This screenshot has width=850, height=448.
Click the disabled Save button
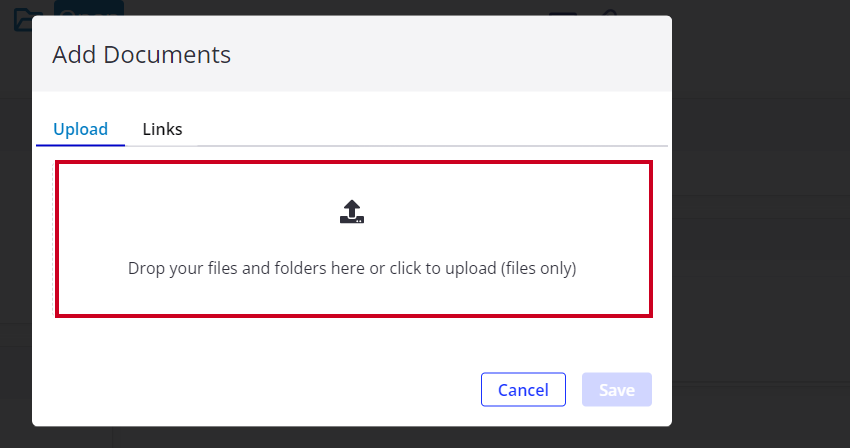617,389
